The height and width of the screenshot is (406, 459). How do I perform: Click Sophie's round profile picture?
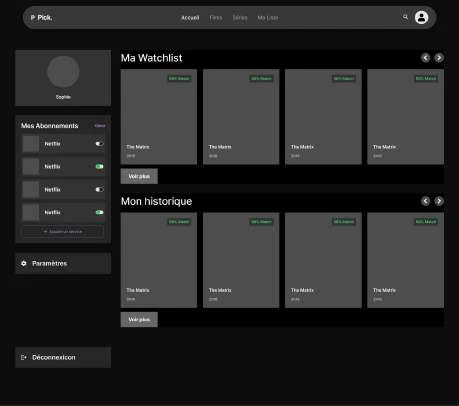[63, 72]
